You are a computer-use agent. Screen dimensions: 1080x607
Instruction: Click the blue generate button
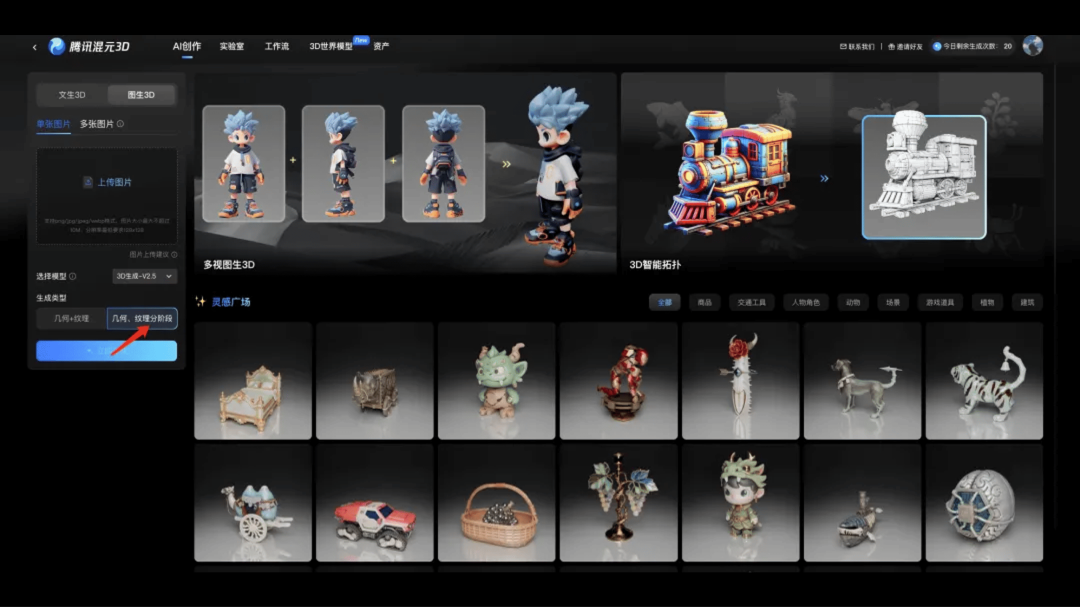pyautogui.click(x=107, y=351)
